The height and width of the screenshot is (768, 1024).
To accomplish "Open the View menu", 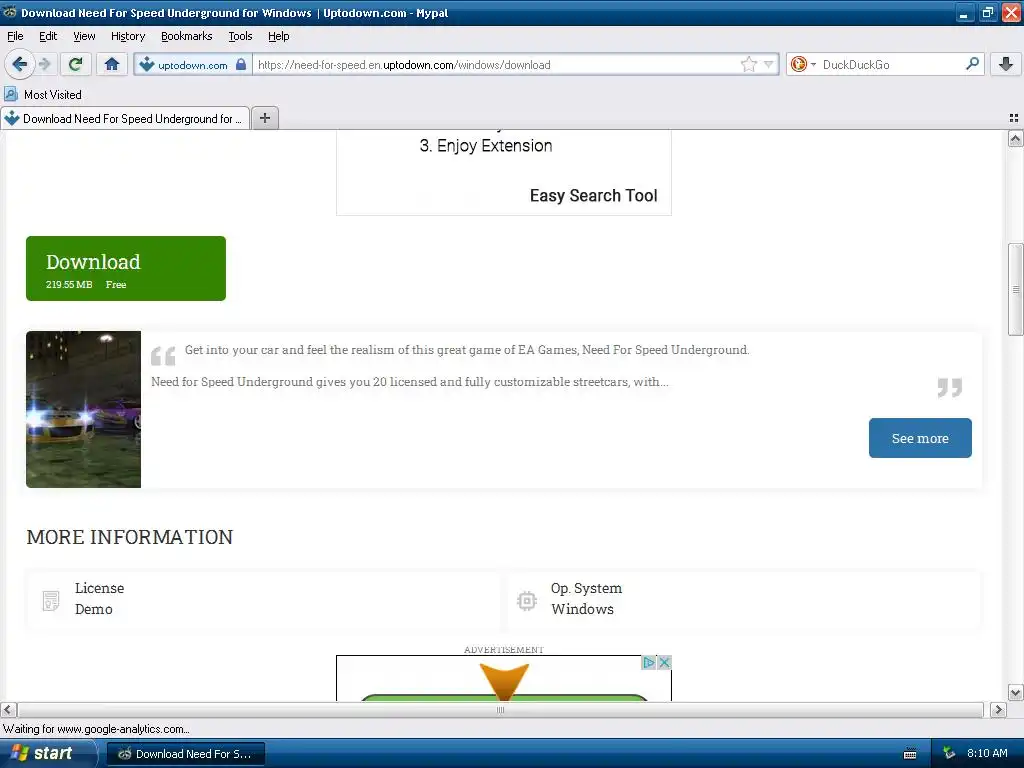I will (x=84, y=36).
